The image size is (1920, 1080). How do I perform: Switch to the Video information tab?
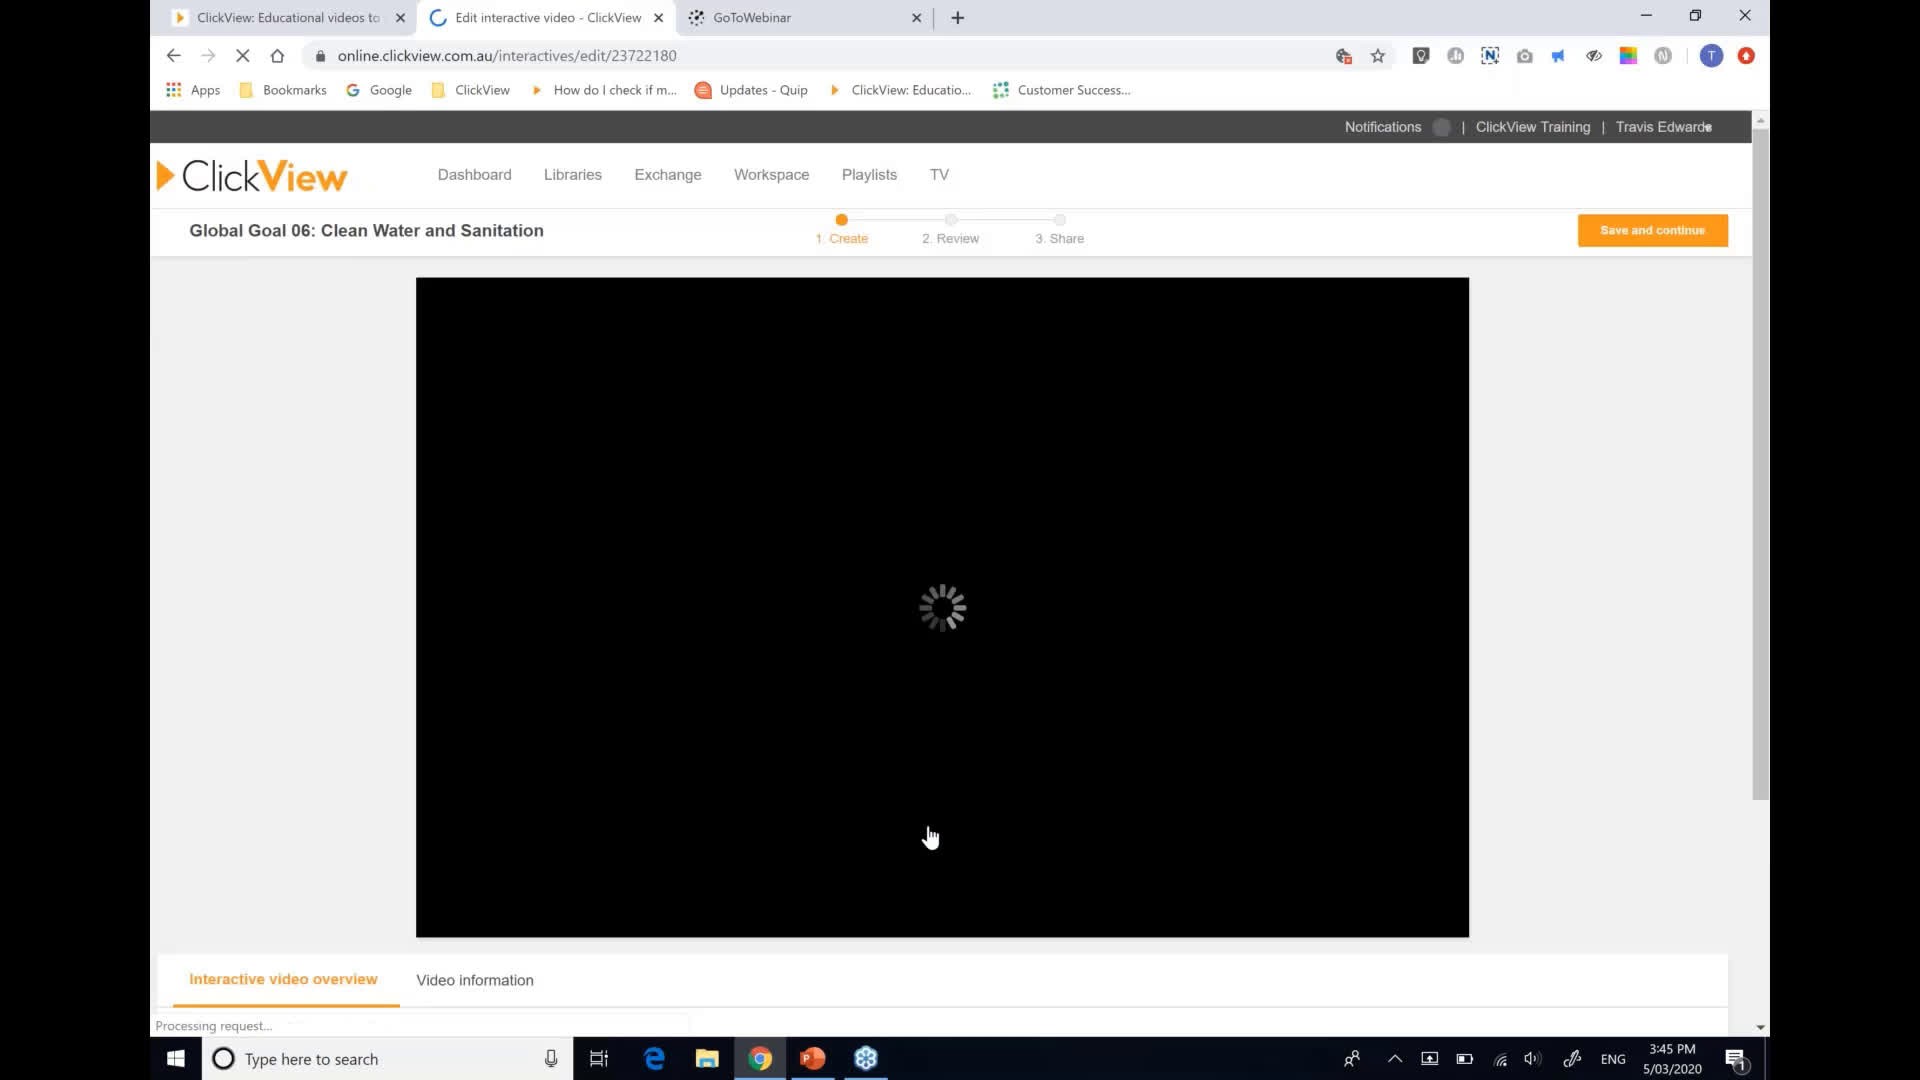tap(474, 980)
